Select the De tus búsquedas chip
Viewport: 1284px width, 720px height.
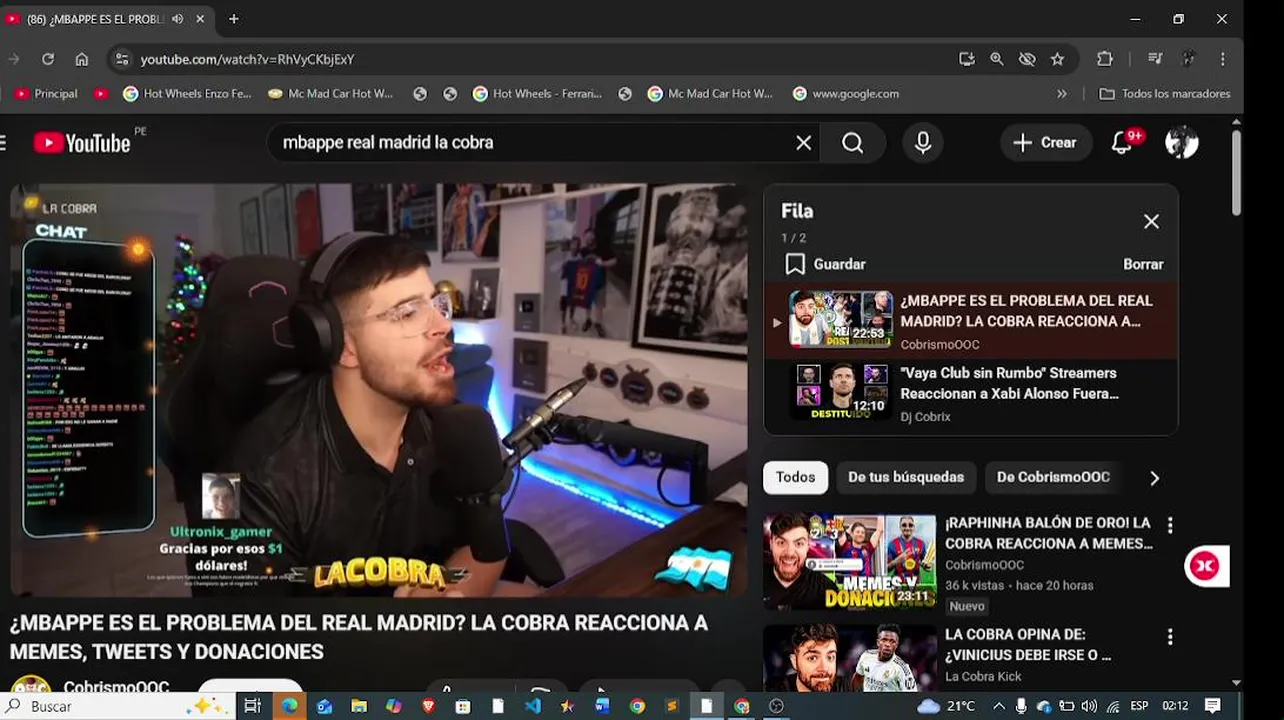[906, 477]
